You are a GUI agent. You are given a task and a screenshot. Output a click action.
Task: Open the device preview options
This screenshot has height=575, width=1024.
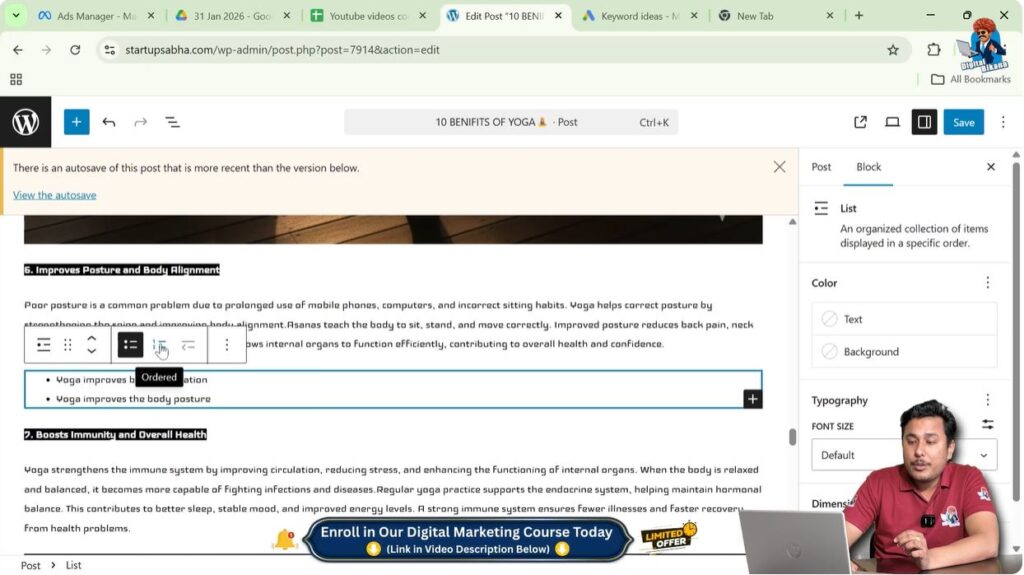892,122
